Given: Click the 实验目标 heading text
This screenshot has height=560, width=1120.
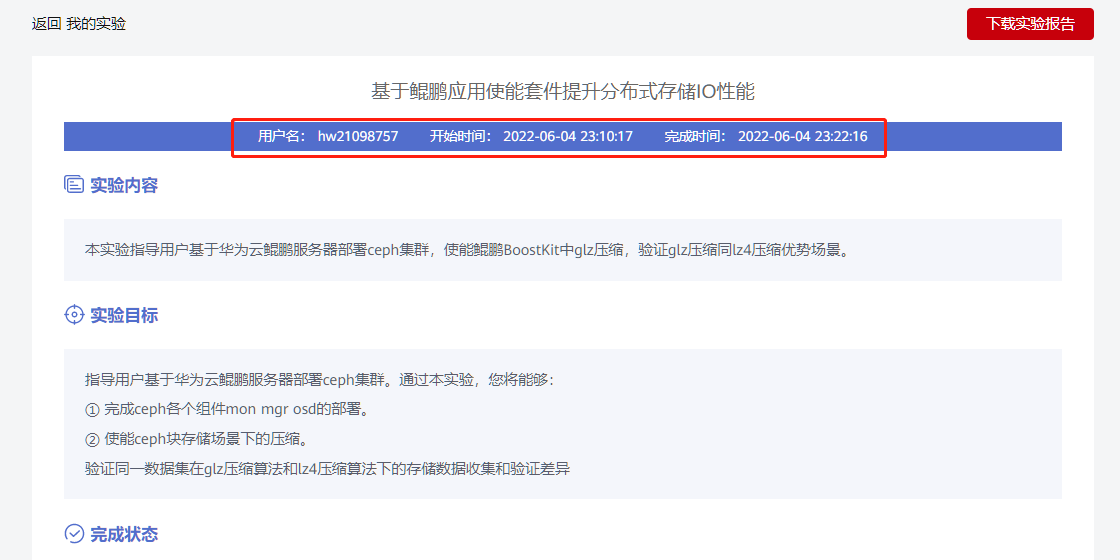Looking at the screenshot, I should tap(124, 315).
